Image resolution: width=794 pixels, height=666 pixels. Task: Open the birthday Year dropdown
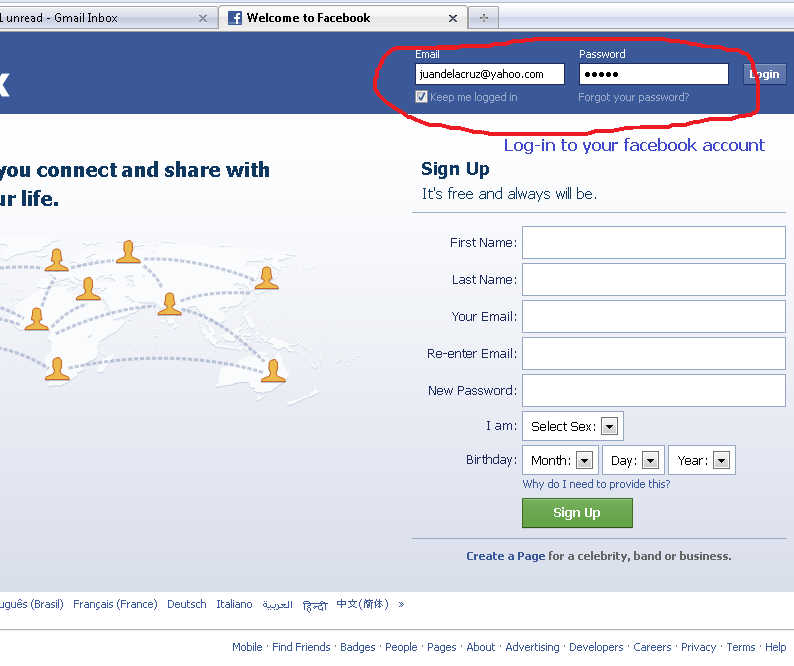click(x=702, y=460)
